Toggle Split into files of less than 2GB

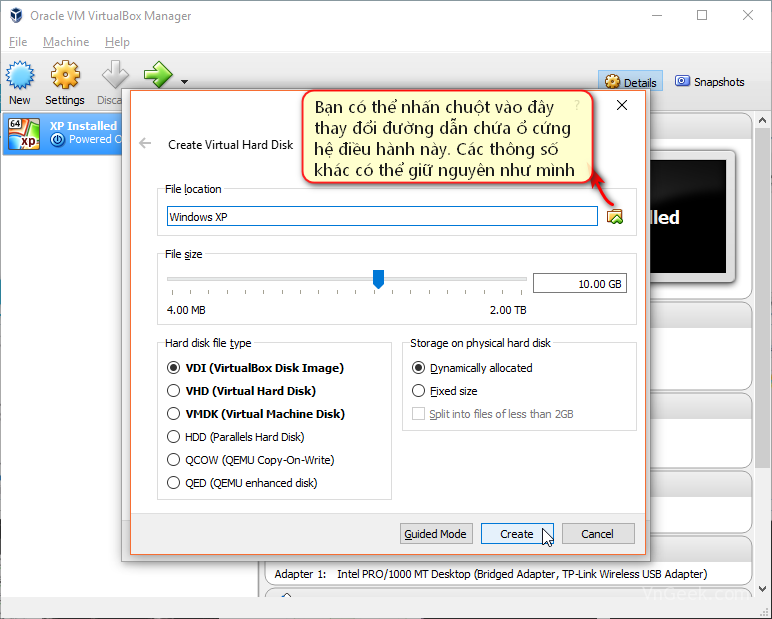[x=493, y=414]
